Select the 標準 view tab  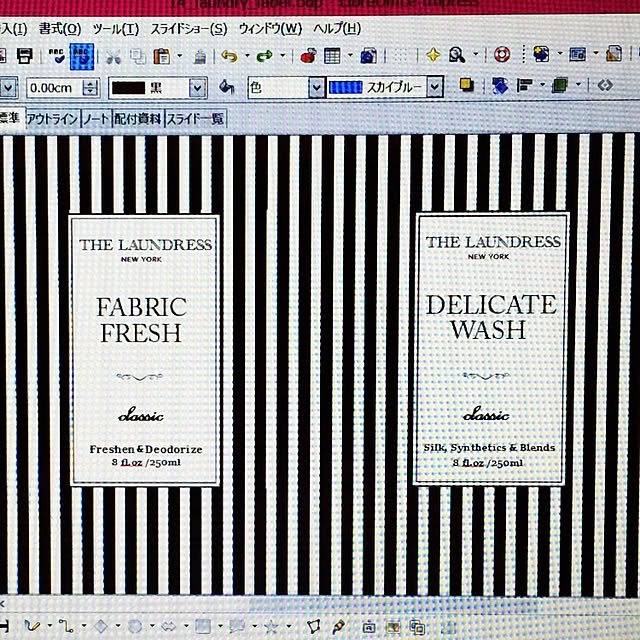[10, 118]
